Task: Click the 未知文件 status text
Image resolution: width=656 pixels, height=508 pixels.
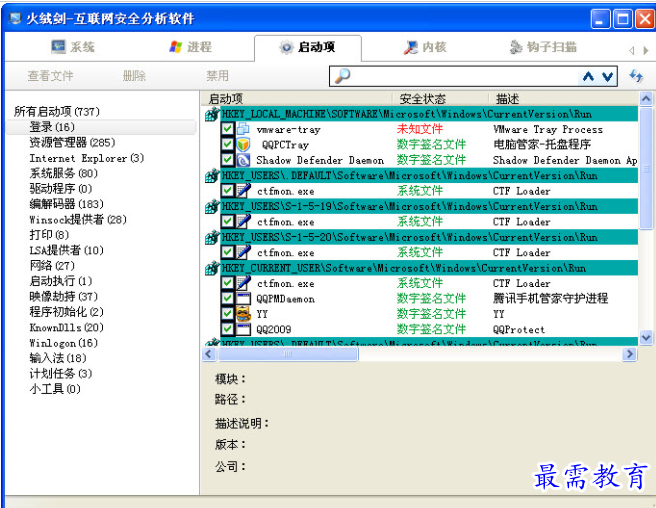Action: (x=420, y=129)
